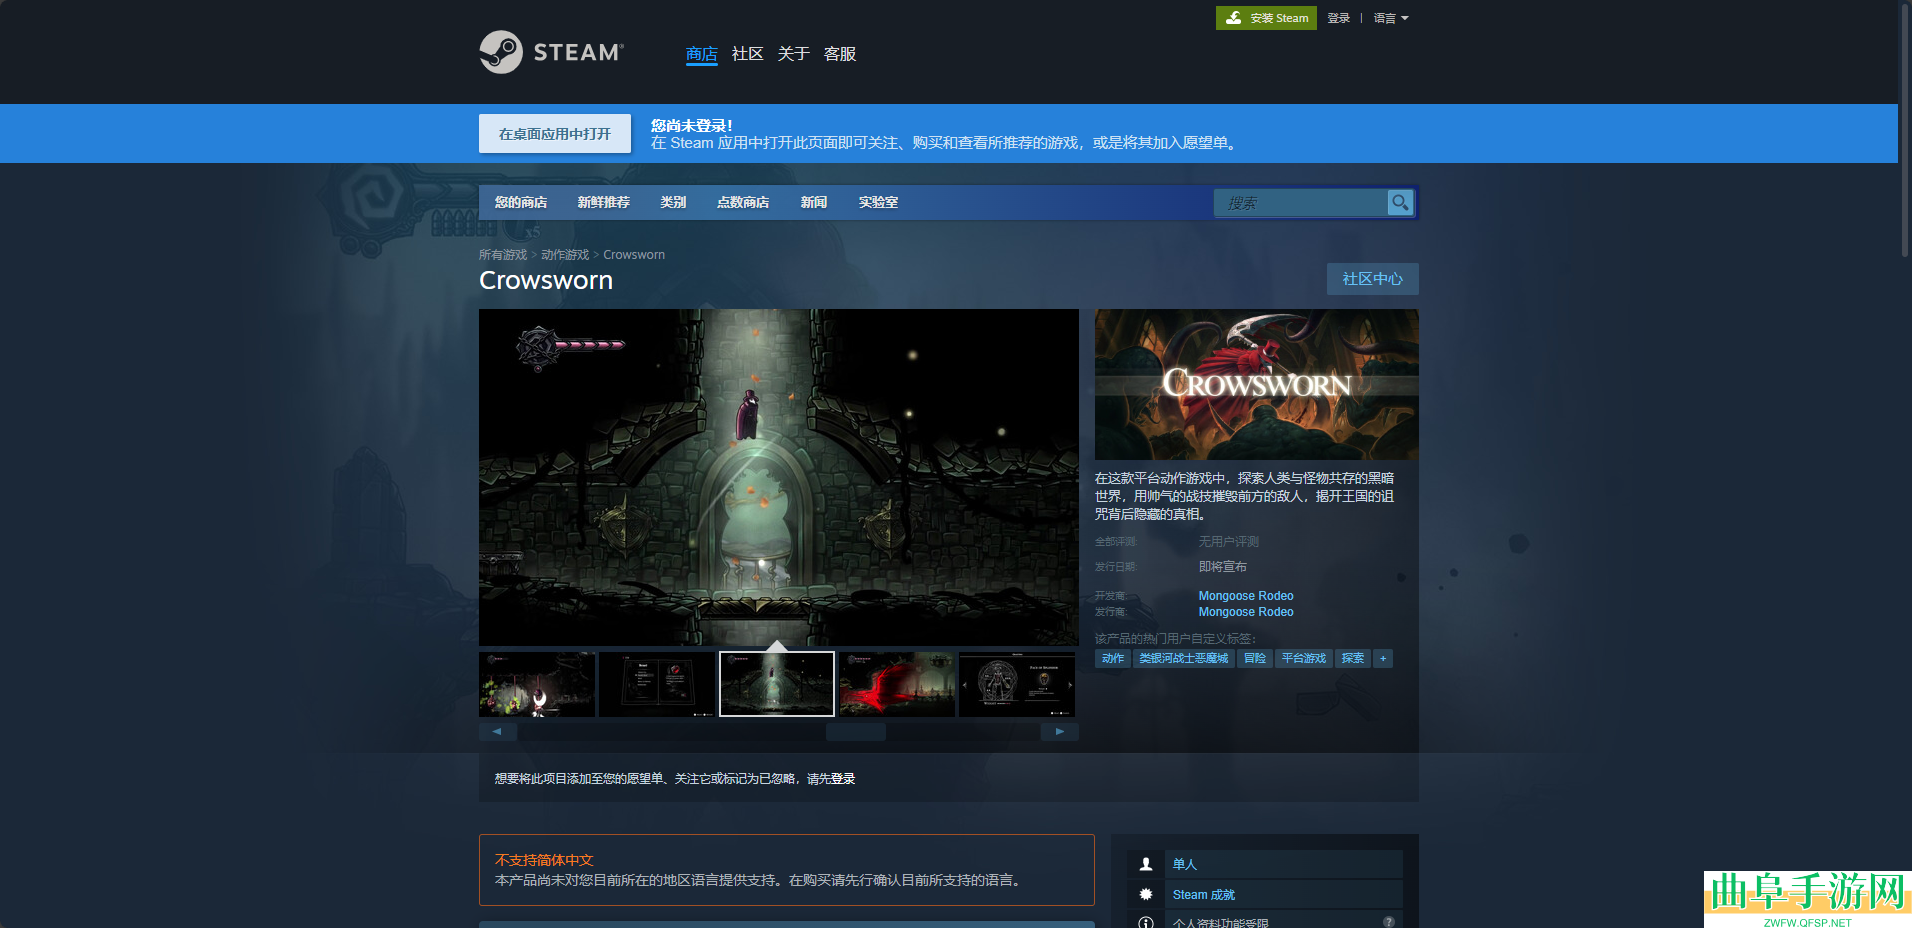Select the 平台游戏 platformer tag
Screen dimensions: 1912x928
pyautogui.click(x=1304, y=659)
